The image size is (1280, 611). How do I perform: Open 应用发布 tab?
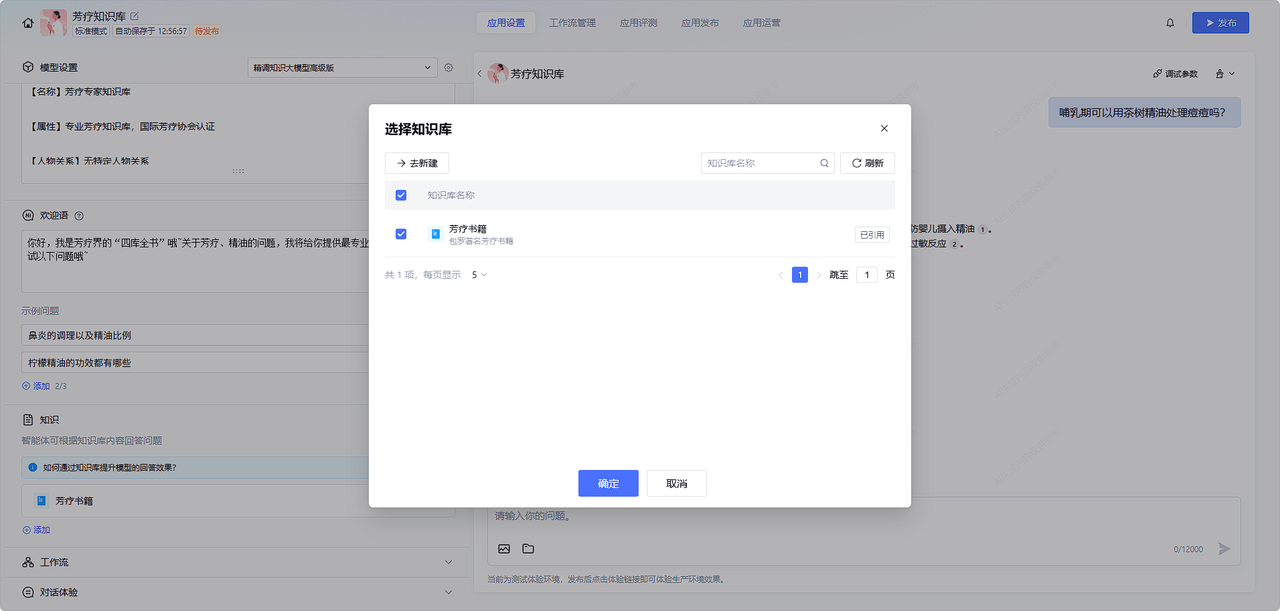click(x=700, y=23)
